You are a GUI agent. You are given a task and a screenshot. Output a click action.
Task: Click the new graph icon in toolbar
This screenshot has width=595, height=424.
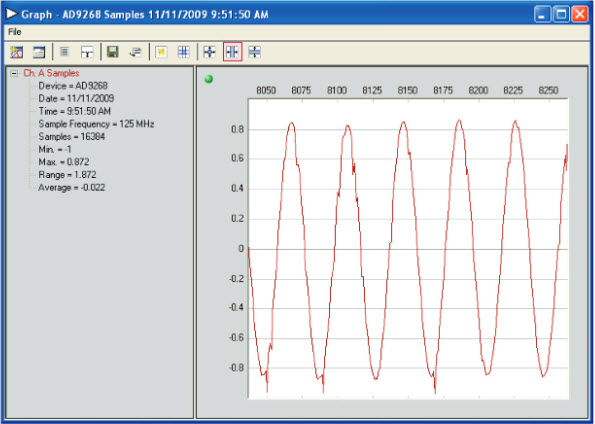tap(16, 52)
